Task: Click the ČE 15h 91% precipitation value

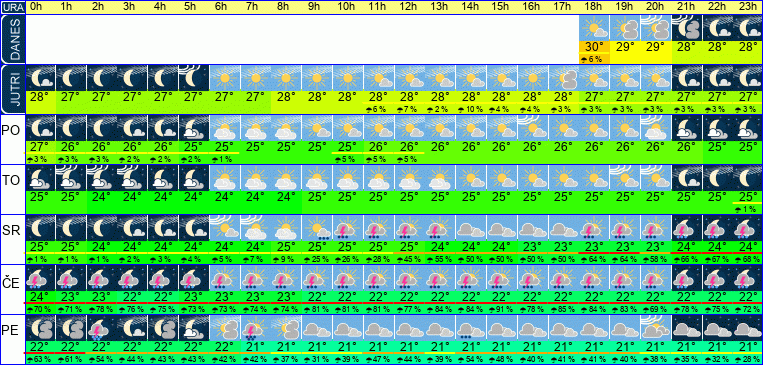Action: (x=501, y=310)
